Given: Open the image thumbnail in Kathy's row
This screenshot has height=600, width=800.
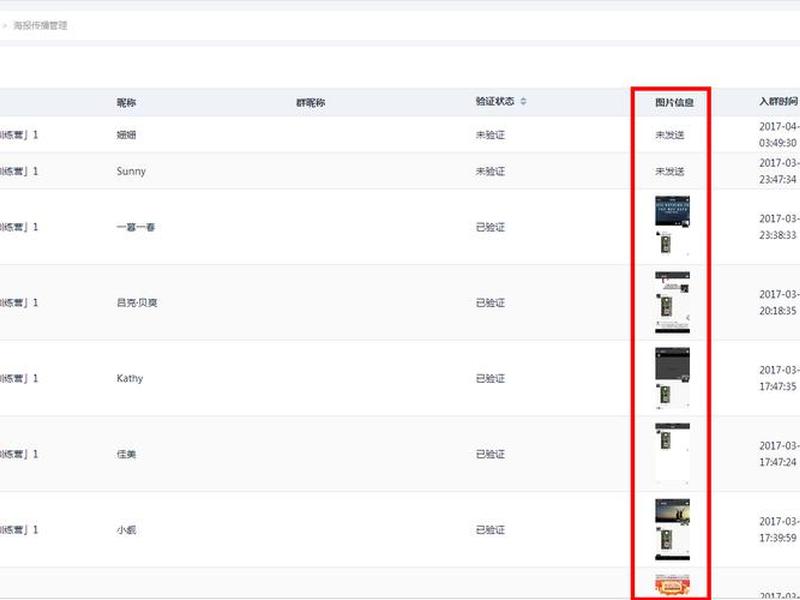Looking at the screenshot, I should point(672,378).
